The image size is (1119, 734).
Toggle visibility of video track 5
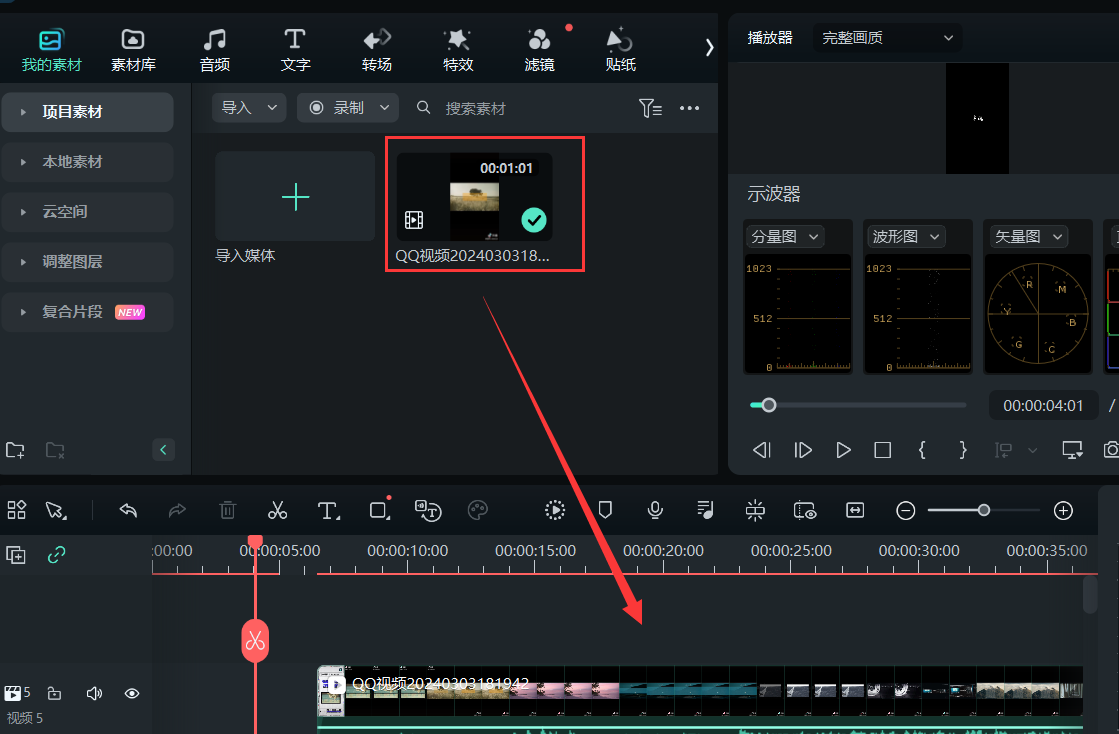131,693
